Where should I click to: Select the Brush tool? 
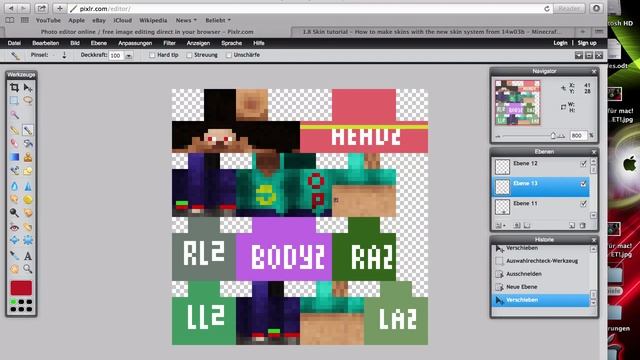[x=28, y=130]
